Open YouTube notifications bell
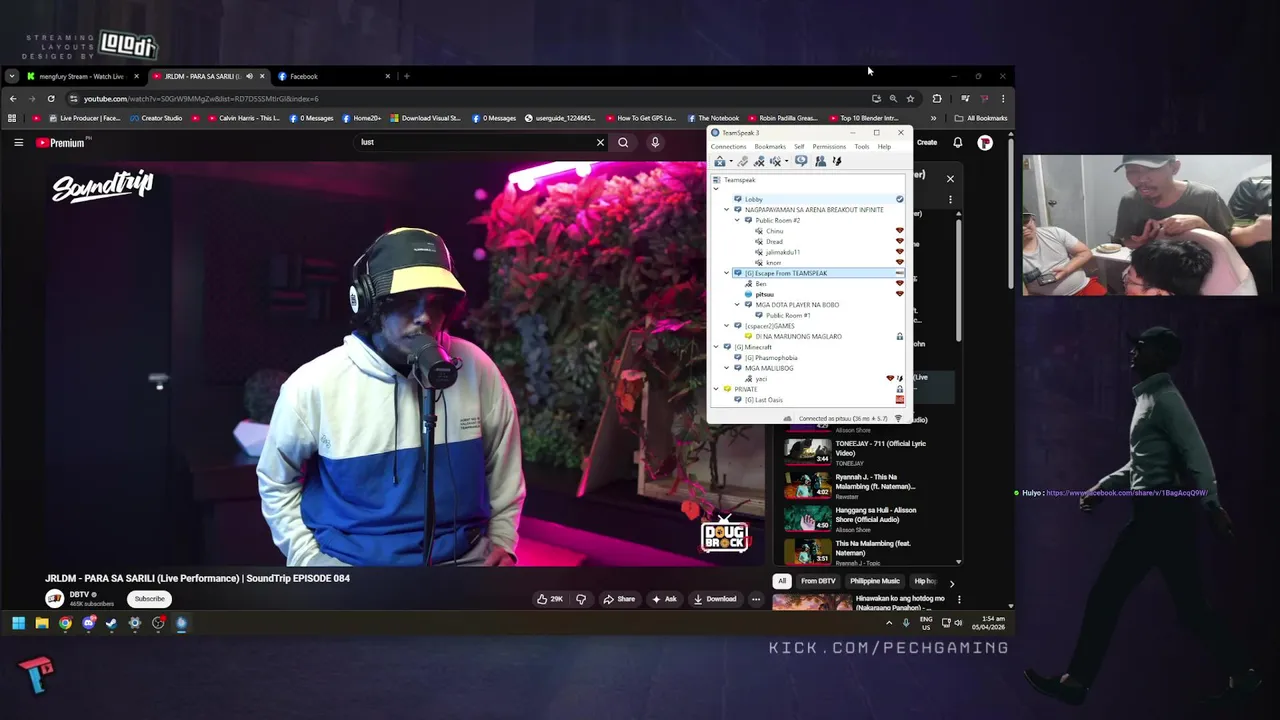Image resolution: width=1280 pixels, height=720 pixels. point(957,142)
